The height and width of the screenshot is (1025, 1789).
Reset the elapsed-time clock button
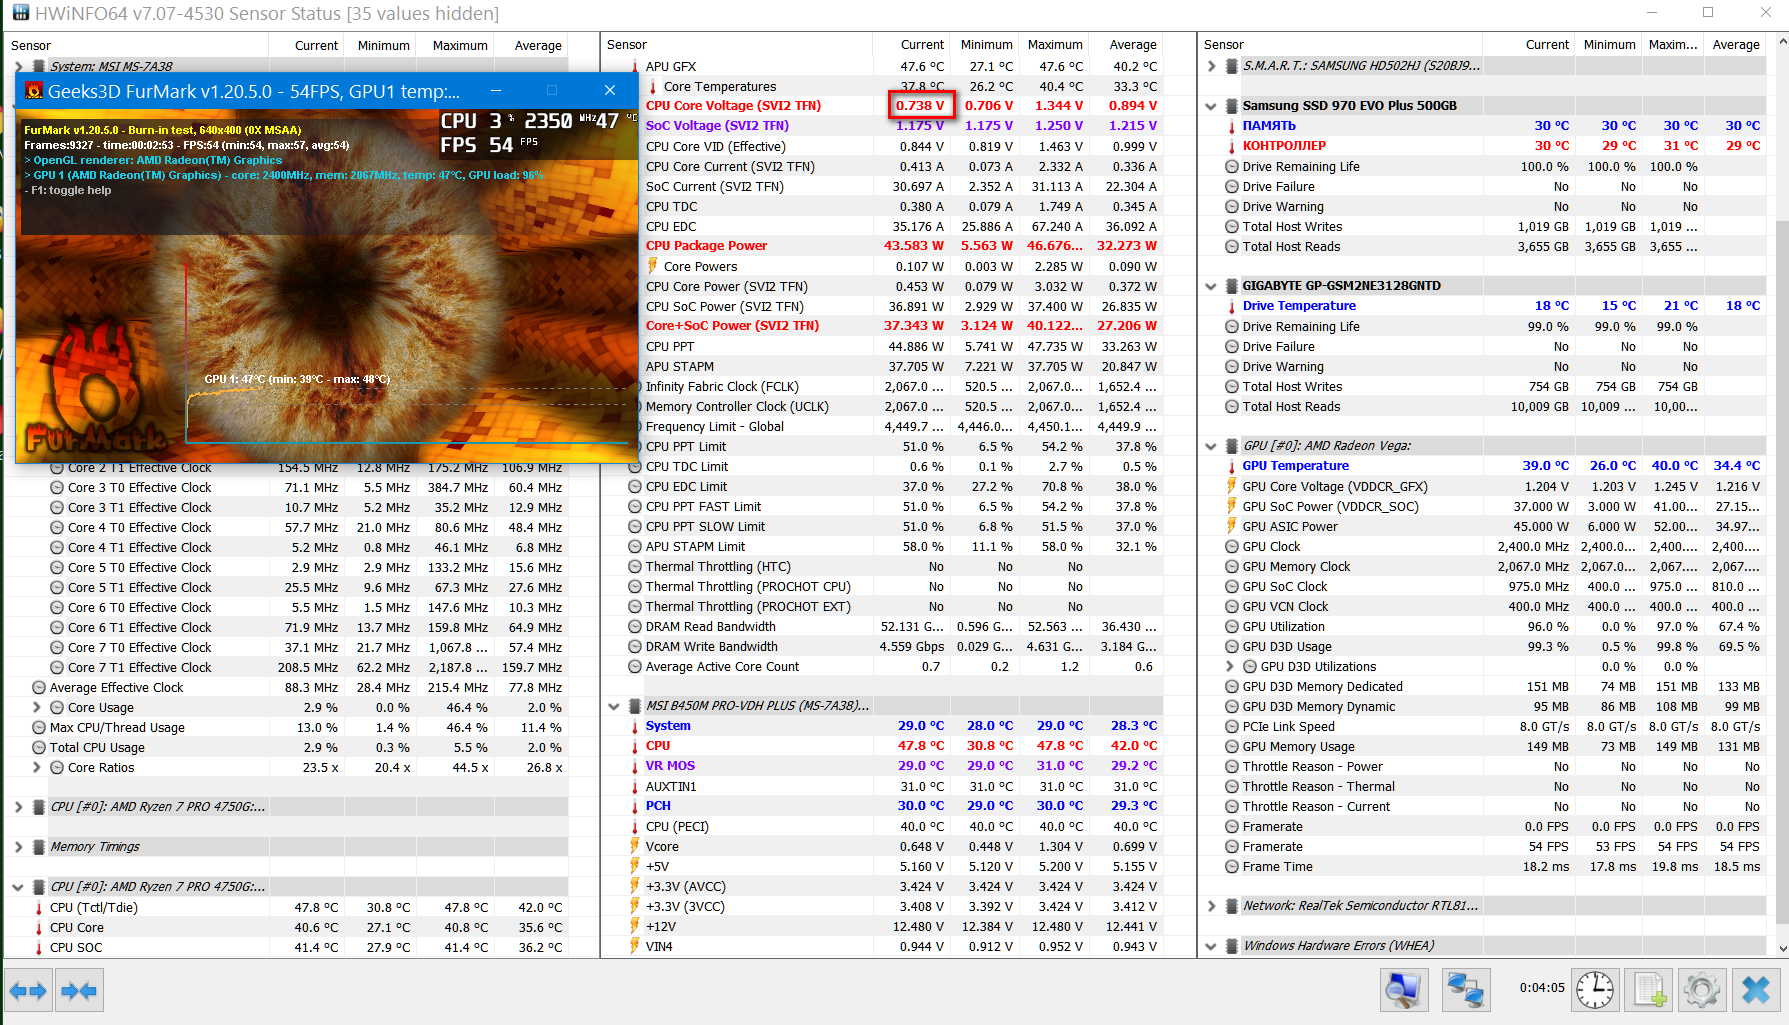point(1595,991)
